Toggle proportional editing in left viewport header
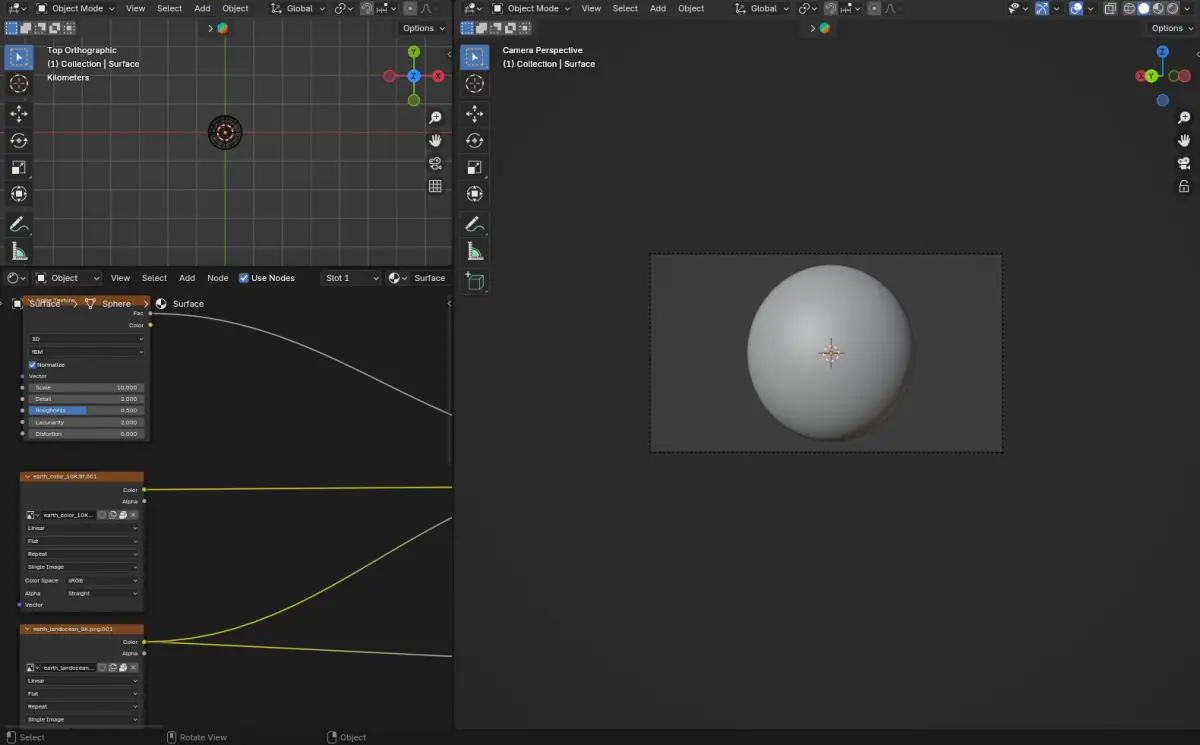Viewport: 1200px width, 745px height. coord(410,8)
